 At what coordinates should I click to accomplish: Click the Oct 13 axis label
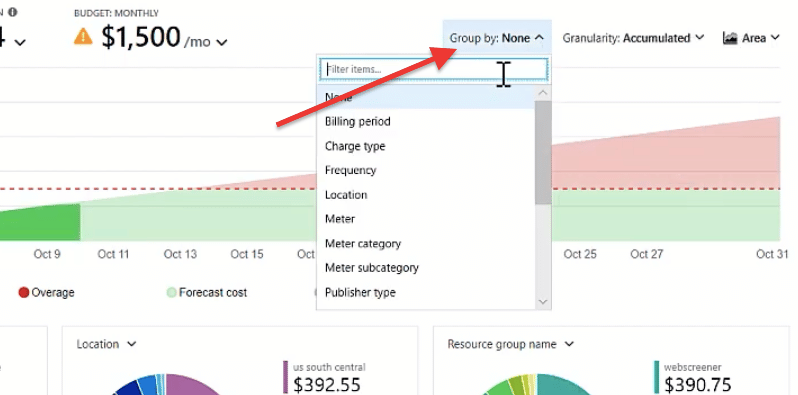[x=180, y=254]
